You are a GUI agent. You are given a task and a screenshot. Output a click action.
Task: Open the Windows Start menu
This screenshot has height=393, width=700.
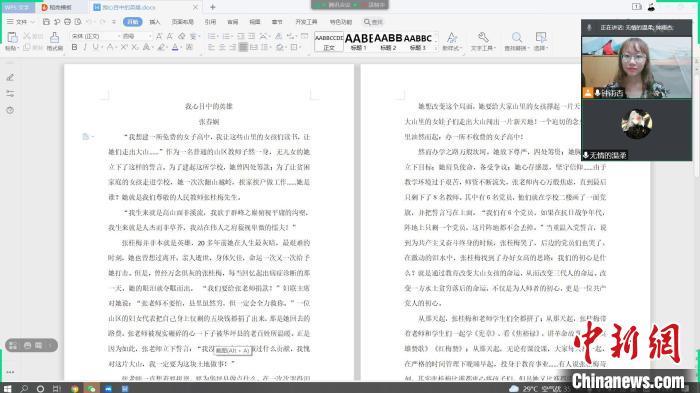[x=8, y=389]
